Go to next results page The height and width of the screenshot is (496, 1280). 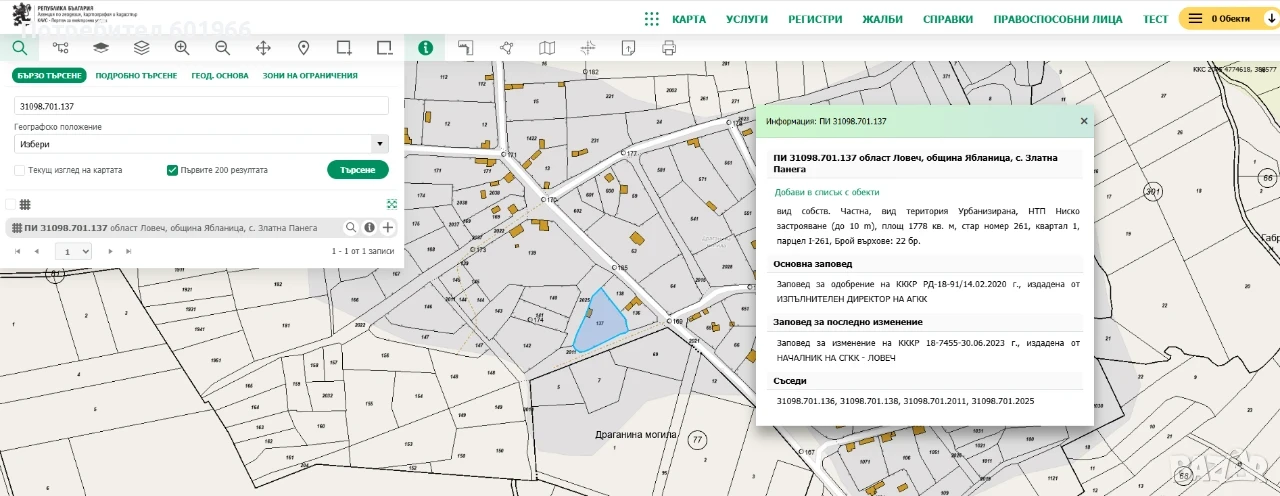point(108,252)
